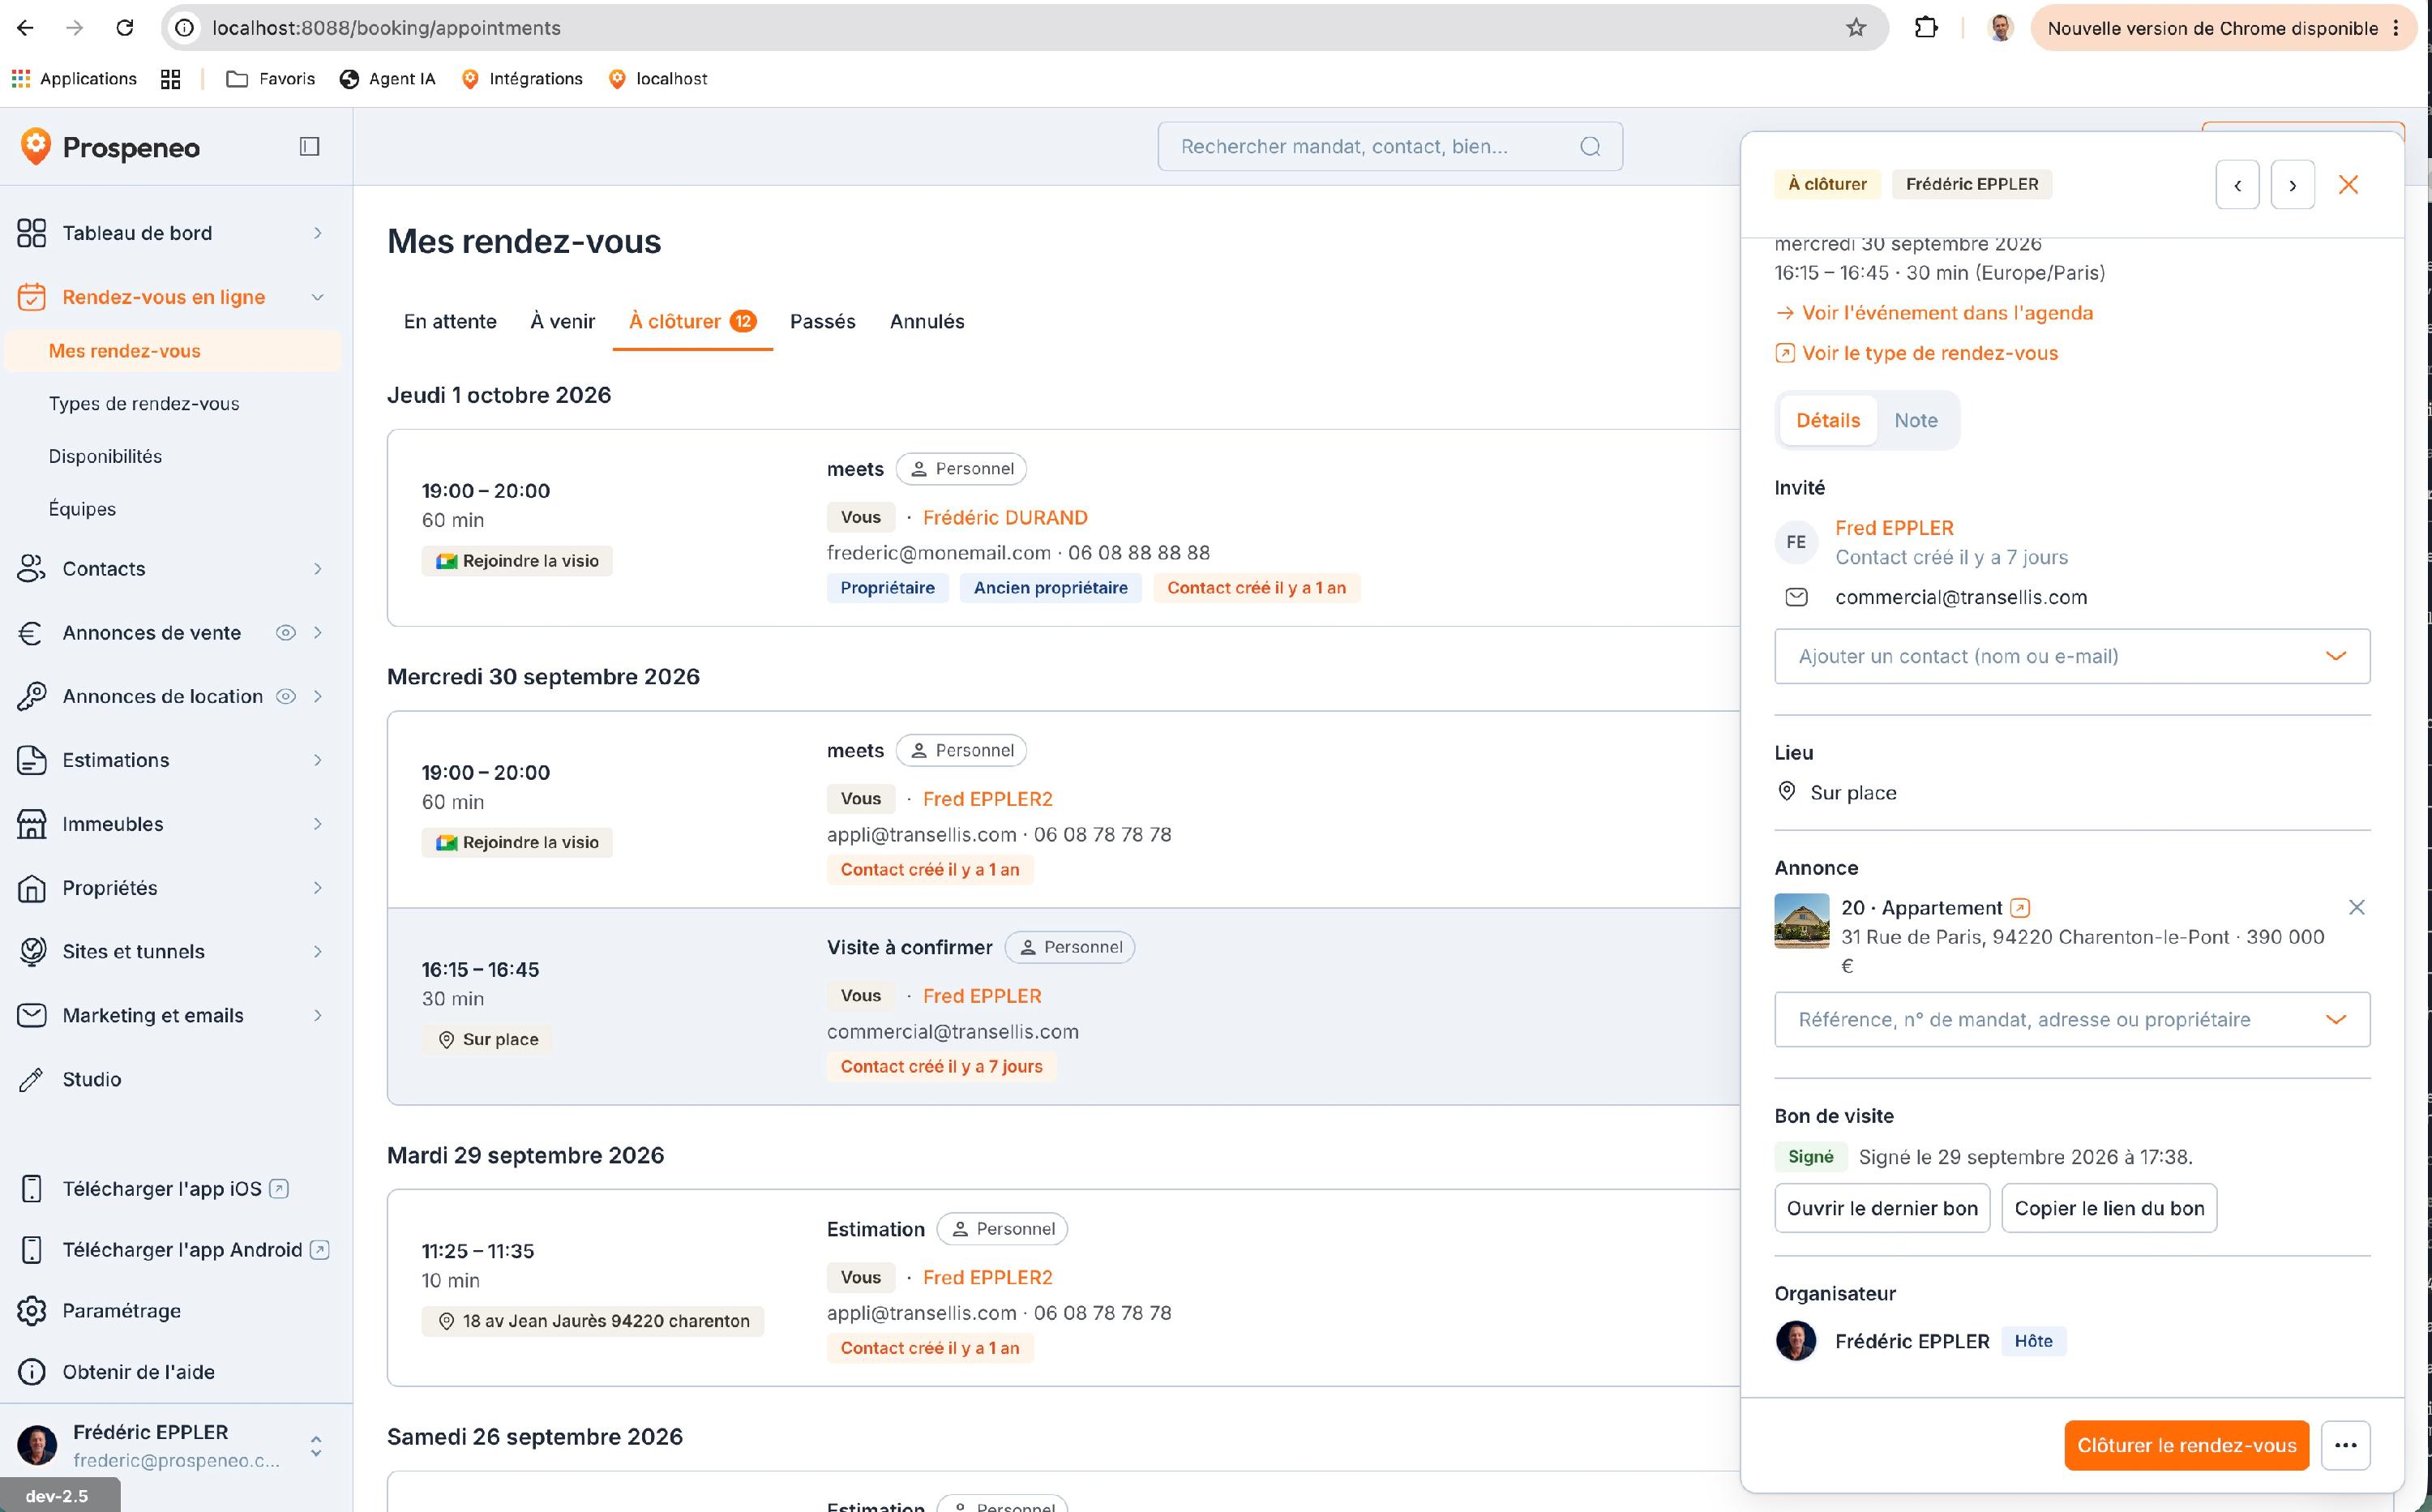Open Frédéric DURAND contact link

pyautogui.click(x=1005, y=517)
